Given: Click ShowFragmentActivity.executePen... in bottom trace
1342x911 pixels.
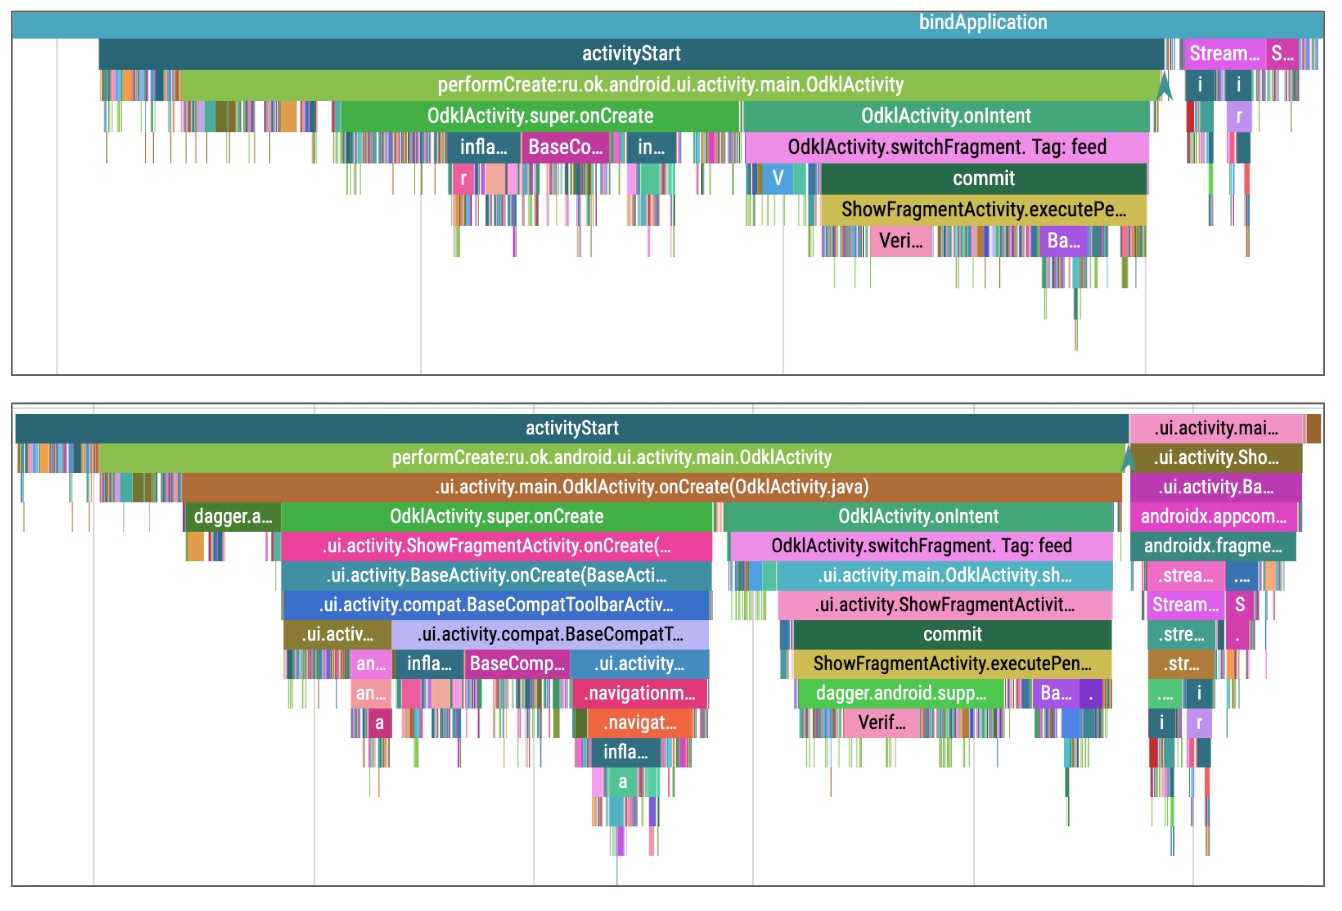Looking at the screenshot, I should (x=952, y=664).
